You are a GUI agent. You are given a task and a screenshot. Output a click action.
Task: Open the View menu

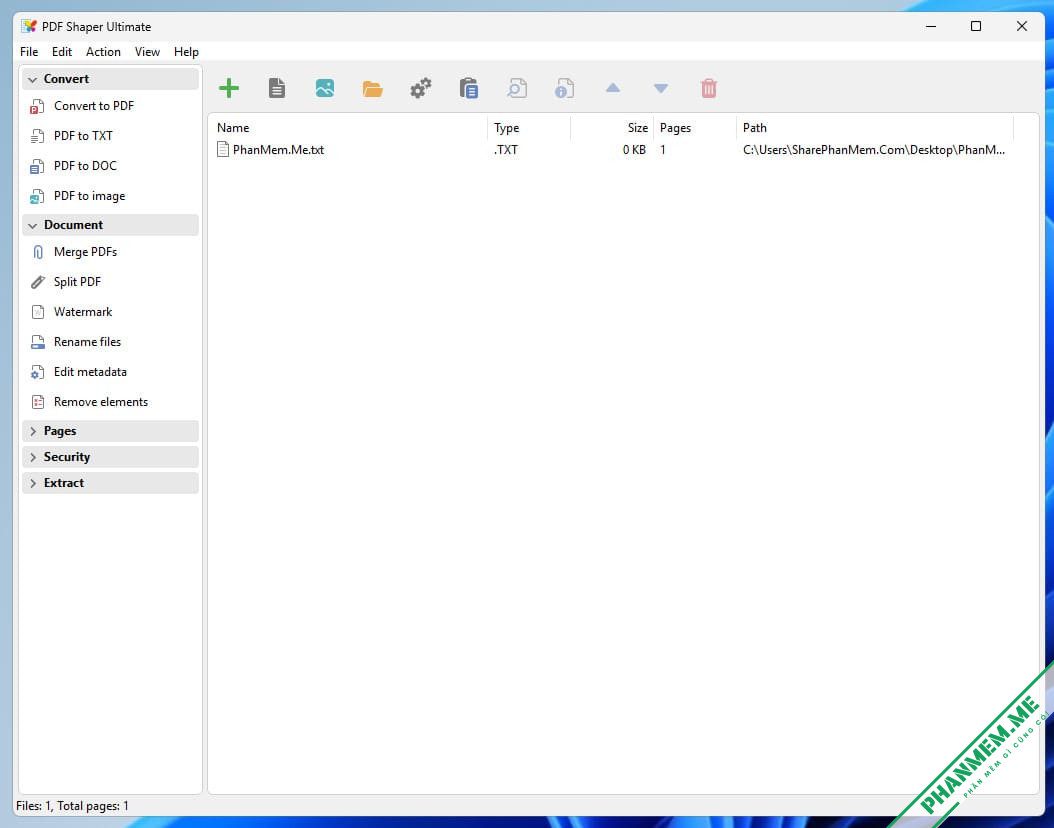(x=147, y=52)
